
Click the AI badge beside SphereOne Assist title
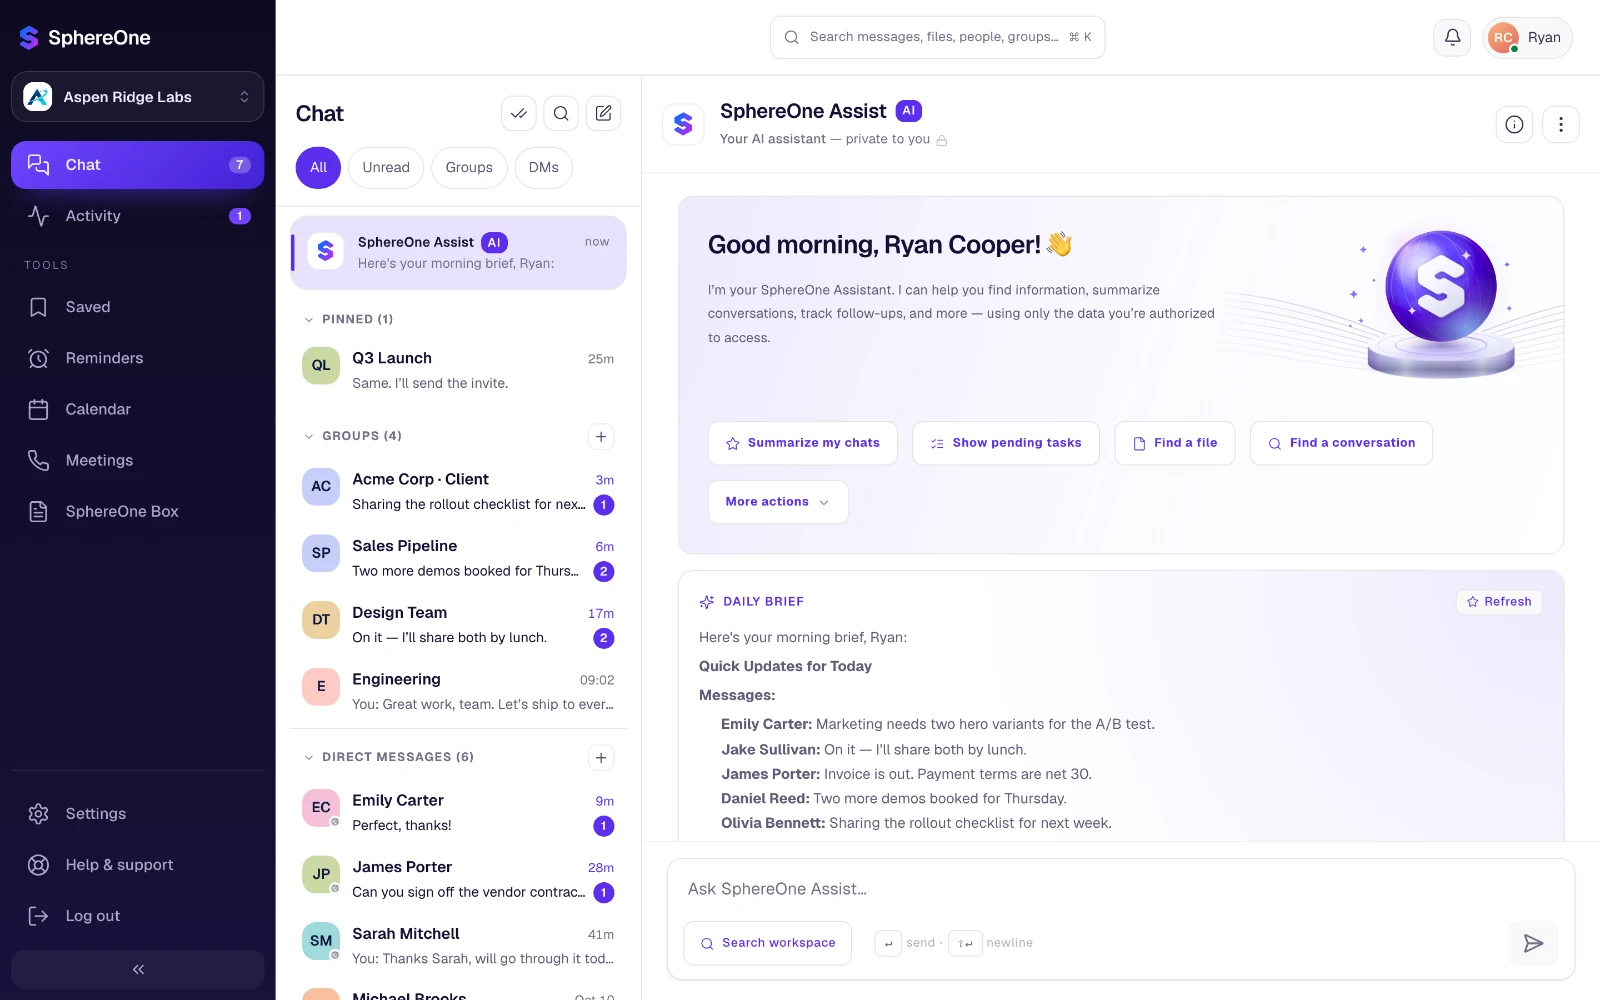(x=908, y=111)
